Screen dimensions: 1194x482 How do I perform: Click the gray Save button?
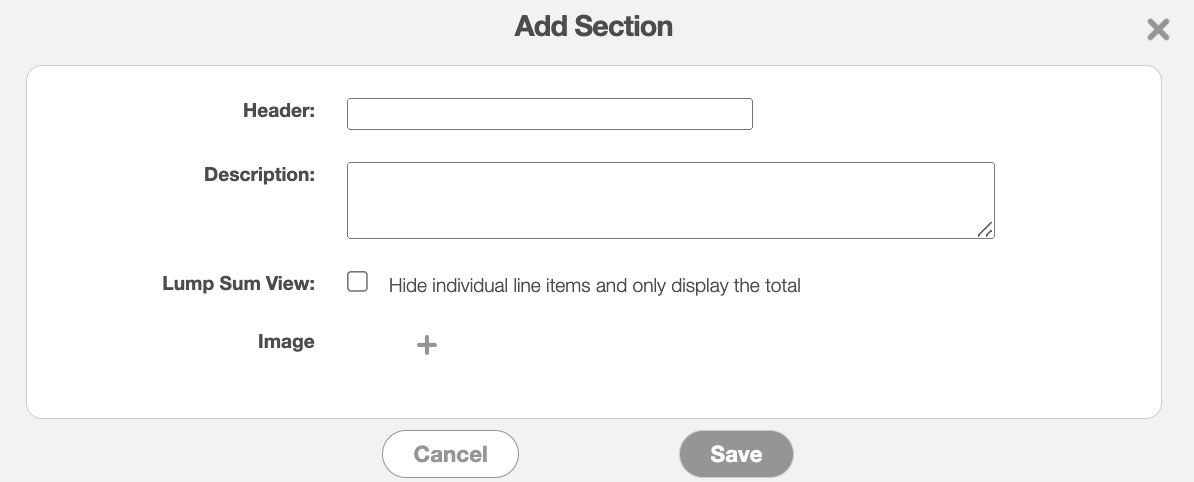(736, 454)
